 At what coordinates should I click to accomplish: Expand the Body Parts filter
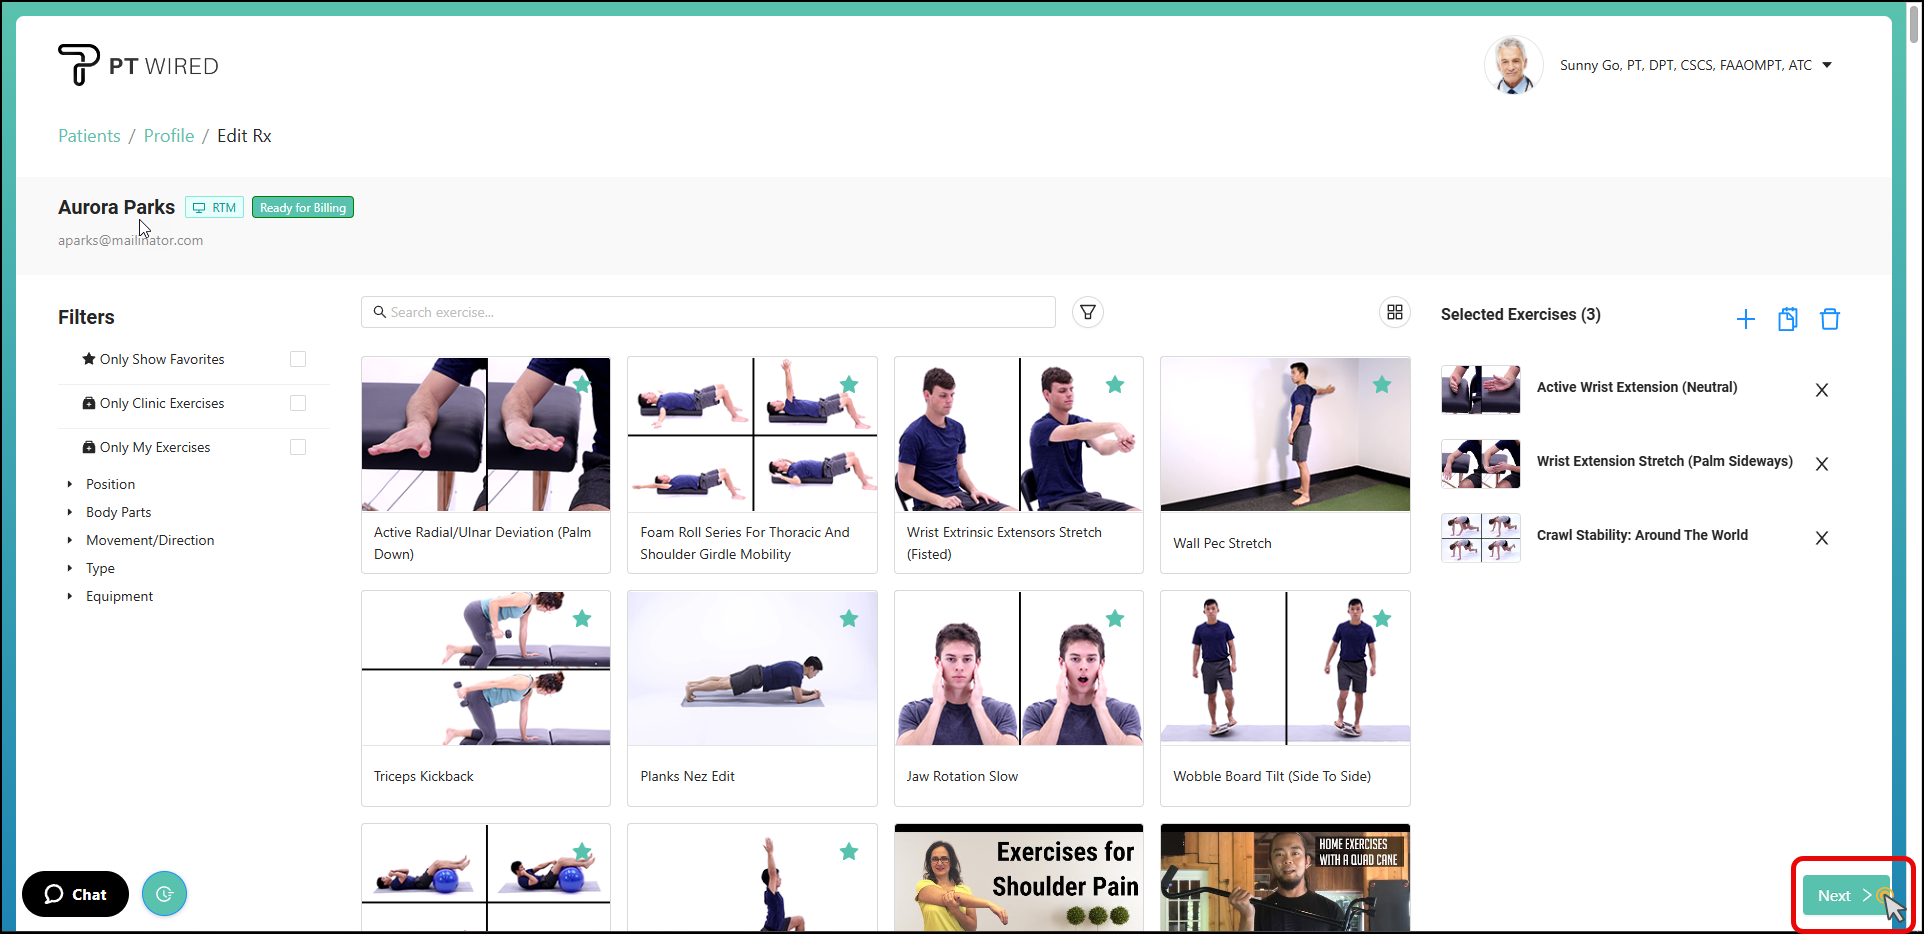click(x=118, y=512)
